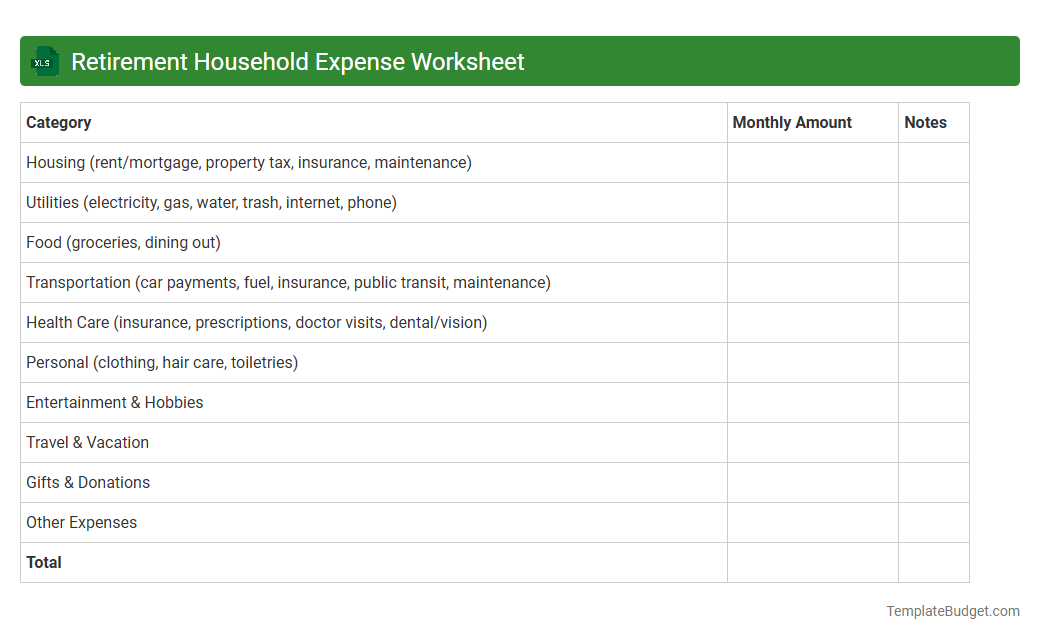Click the Utilities category cell

(211, 202)
